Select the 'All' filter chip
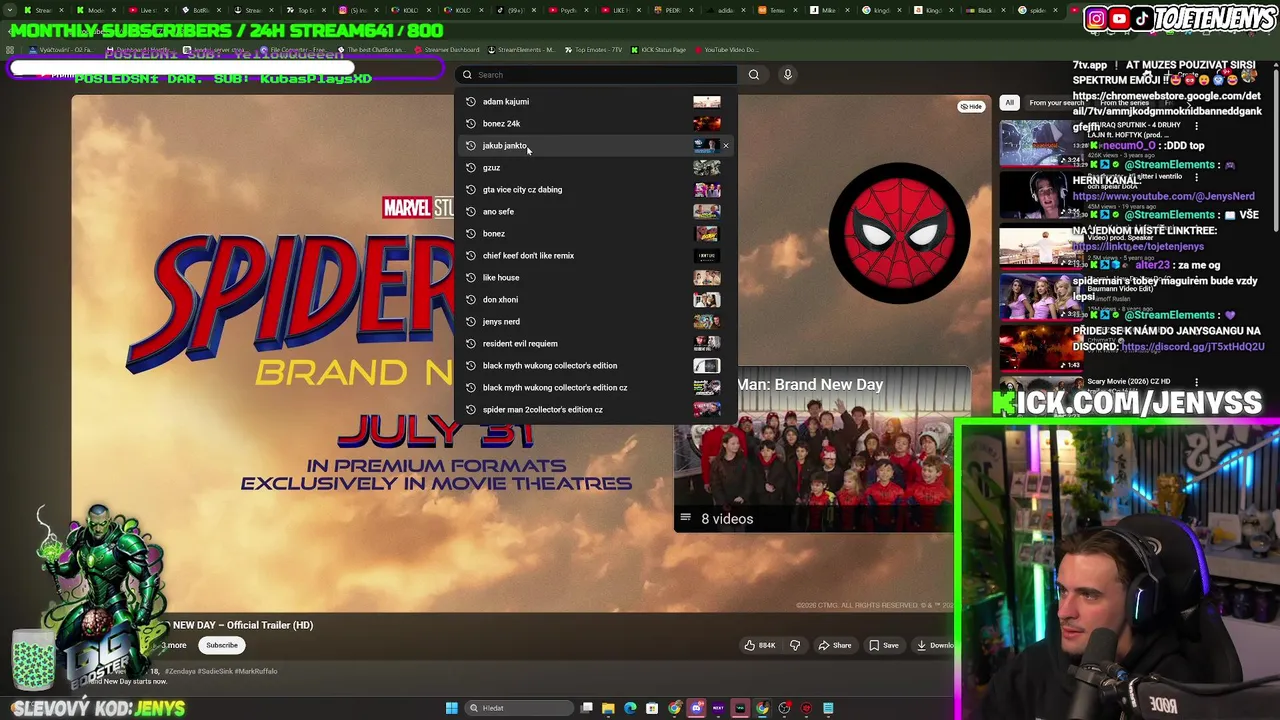Viewport: 1280px width, 720px height. click(x=1010, y=103)
